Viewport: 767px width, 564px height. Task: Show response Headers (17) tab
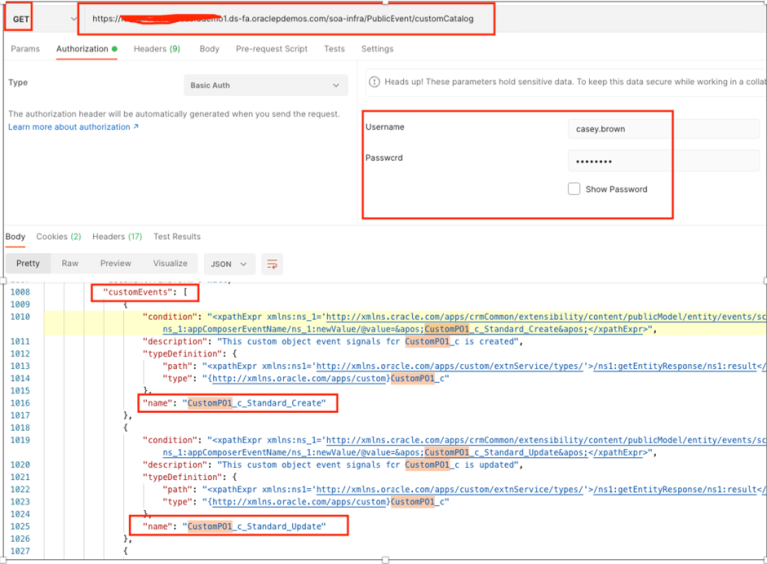pos(117,237)
